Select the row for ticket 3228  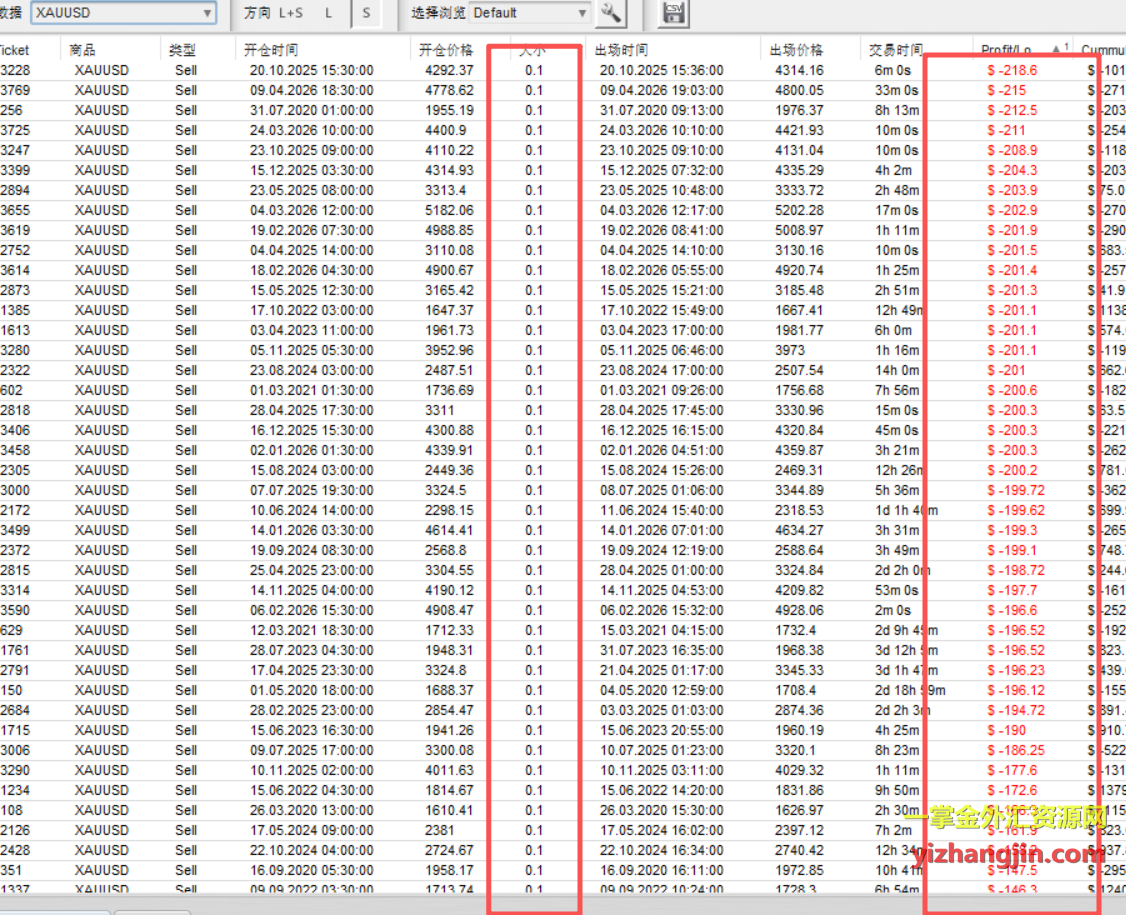[x=15, y=71]
